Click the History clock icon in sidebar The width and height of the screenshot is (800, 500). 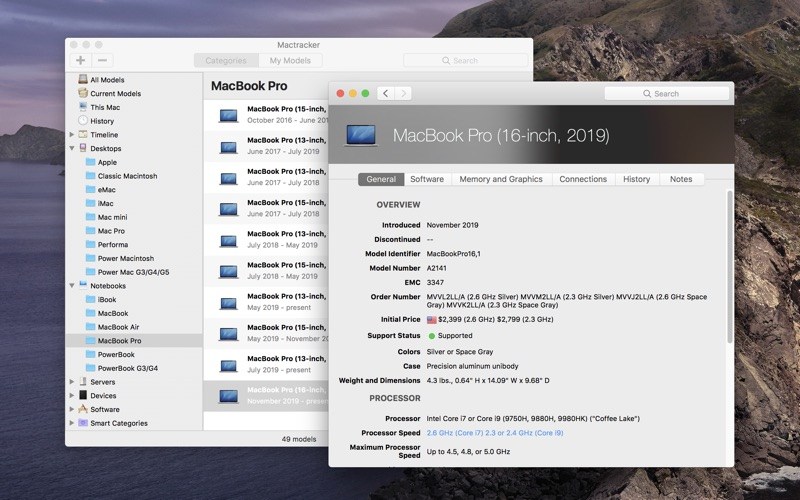pos(83,120)
